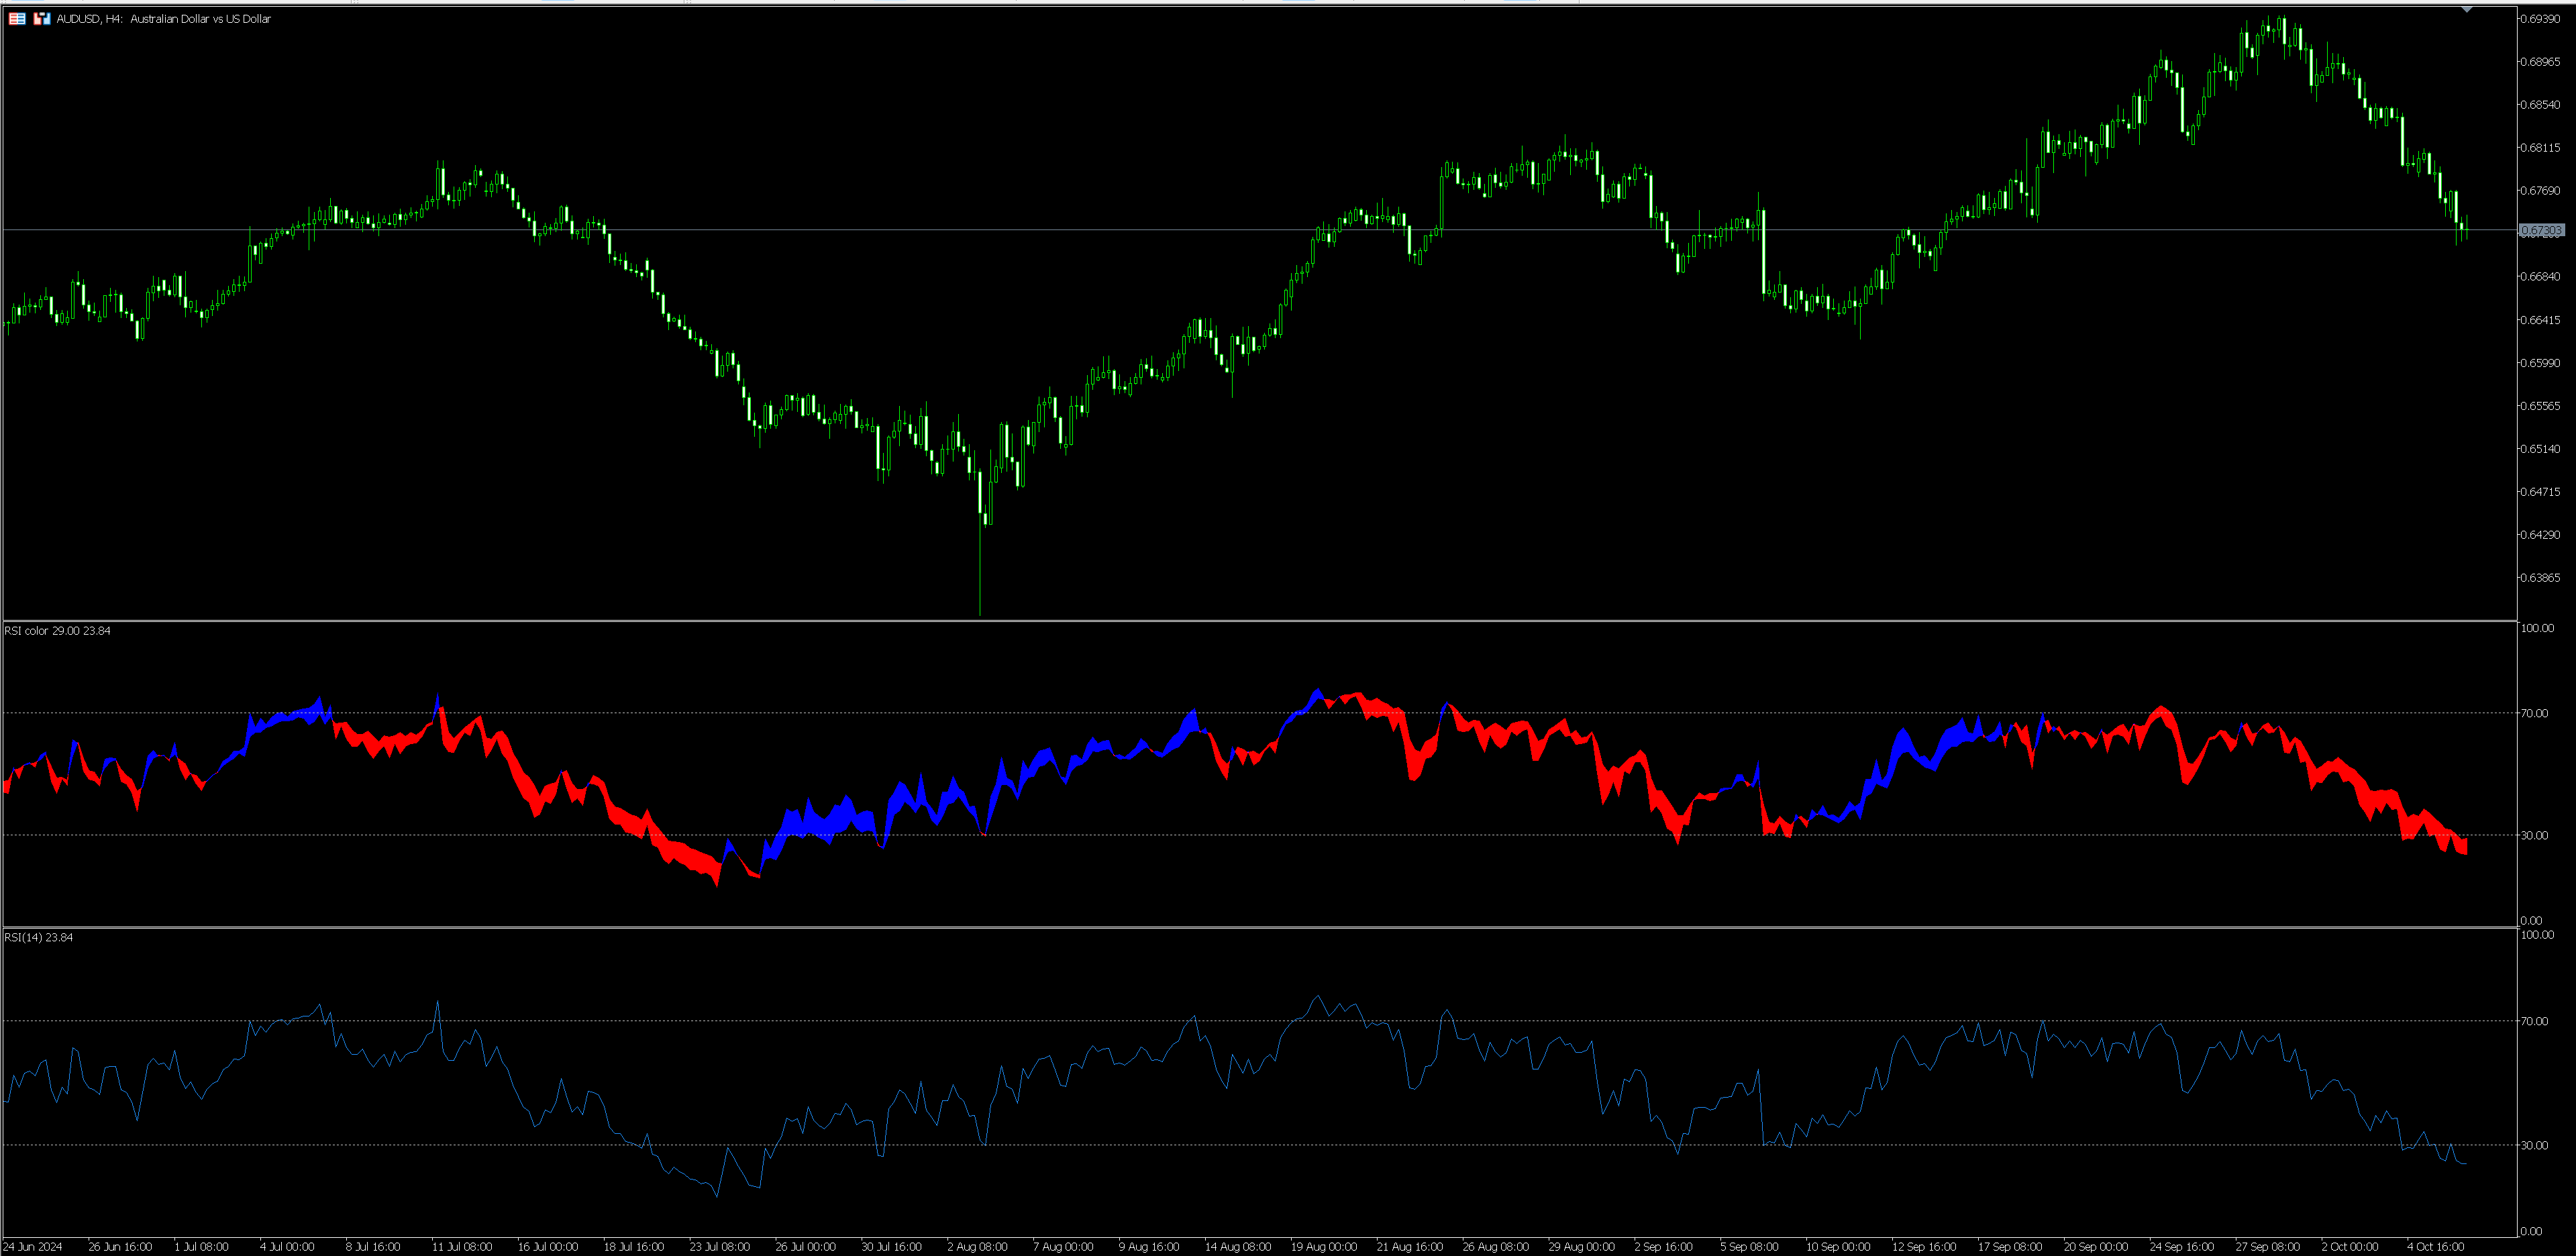Click the '2 Aug 08:00' time label
The height and width of the screenshot is (1256, 2576).
pos(977,1247)
